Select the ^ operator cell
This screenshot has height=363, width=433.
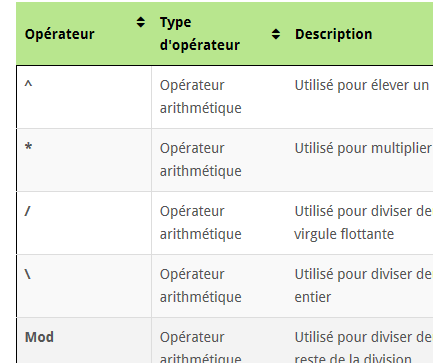84,97
